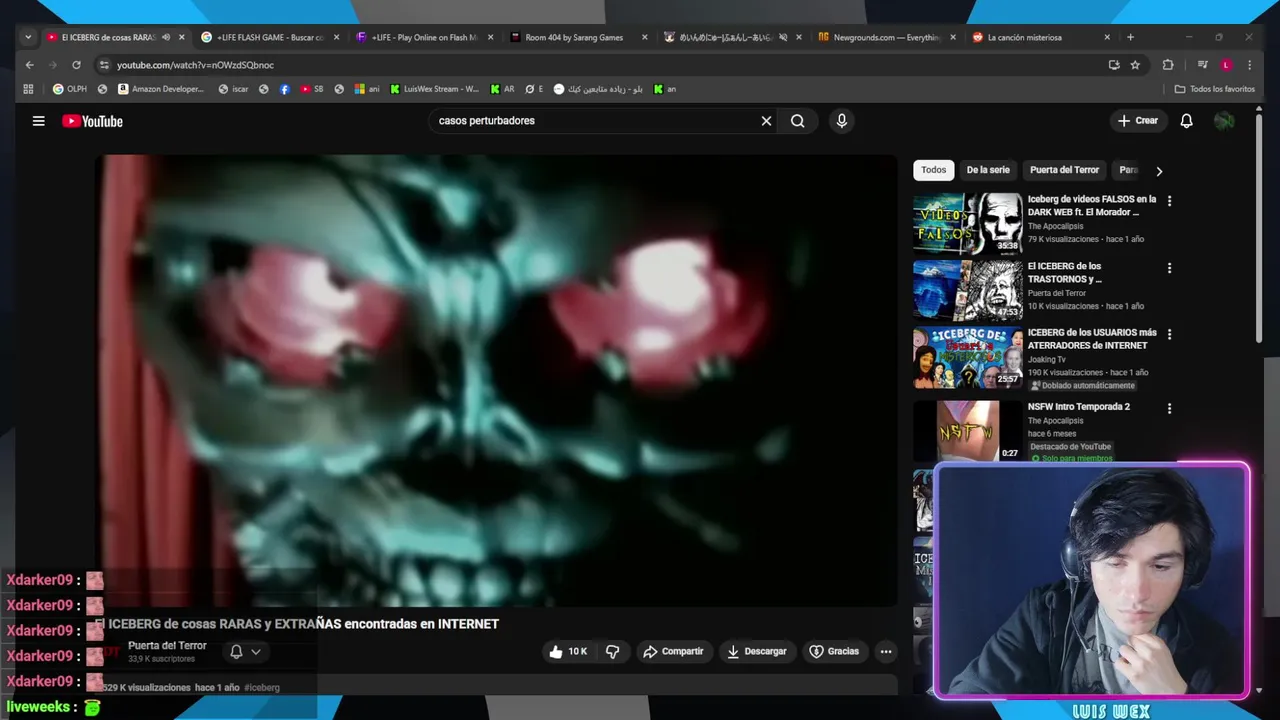Screen dimensions: 1280x720
Task: Close the Room 404 tab
Action: [644, 37]
